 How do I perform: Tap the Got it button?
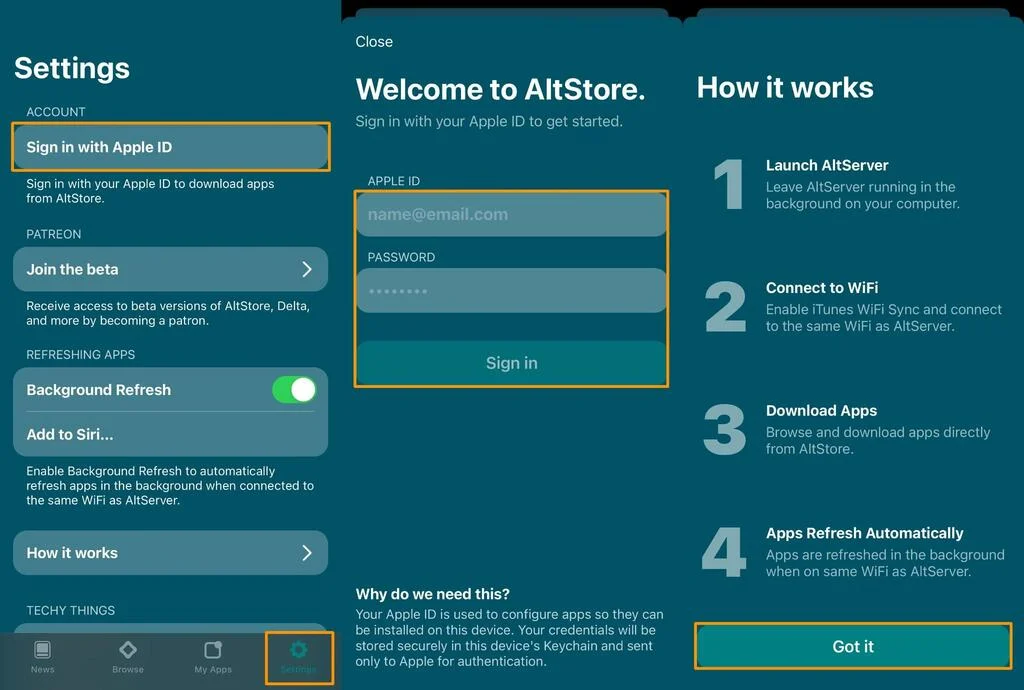tap(853, 646)
